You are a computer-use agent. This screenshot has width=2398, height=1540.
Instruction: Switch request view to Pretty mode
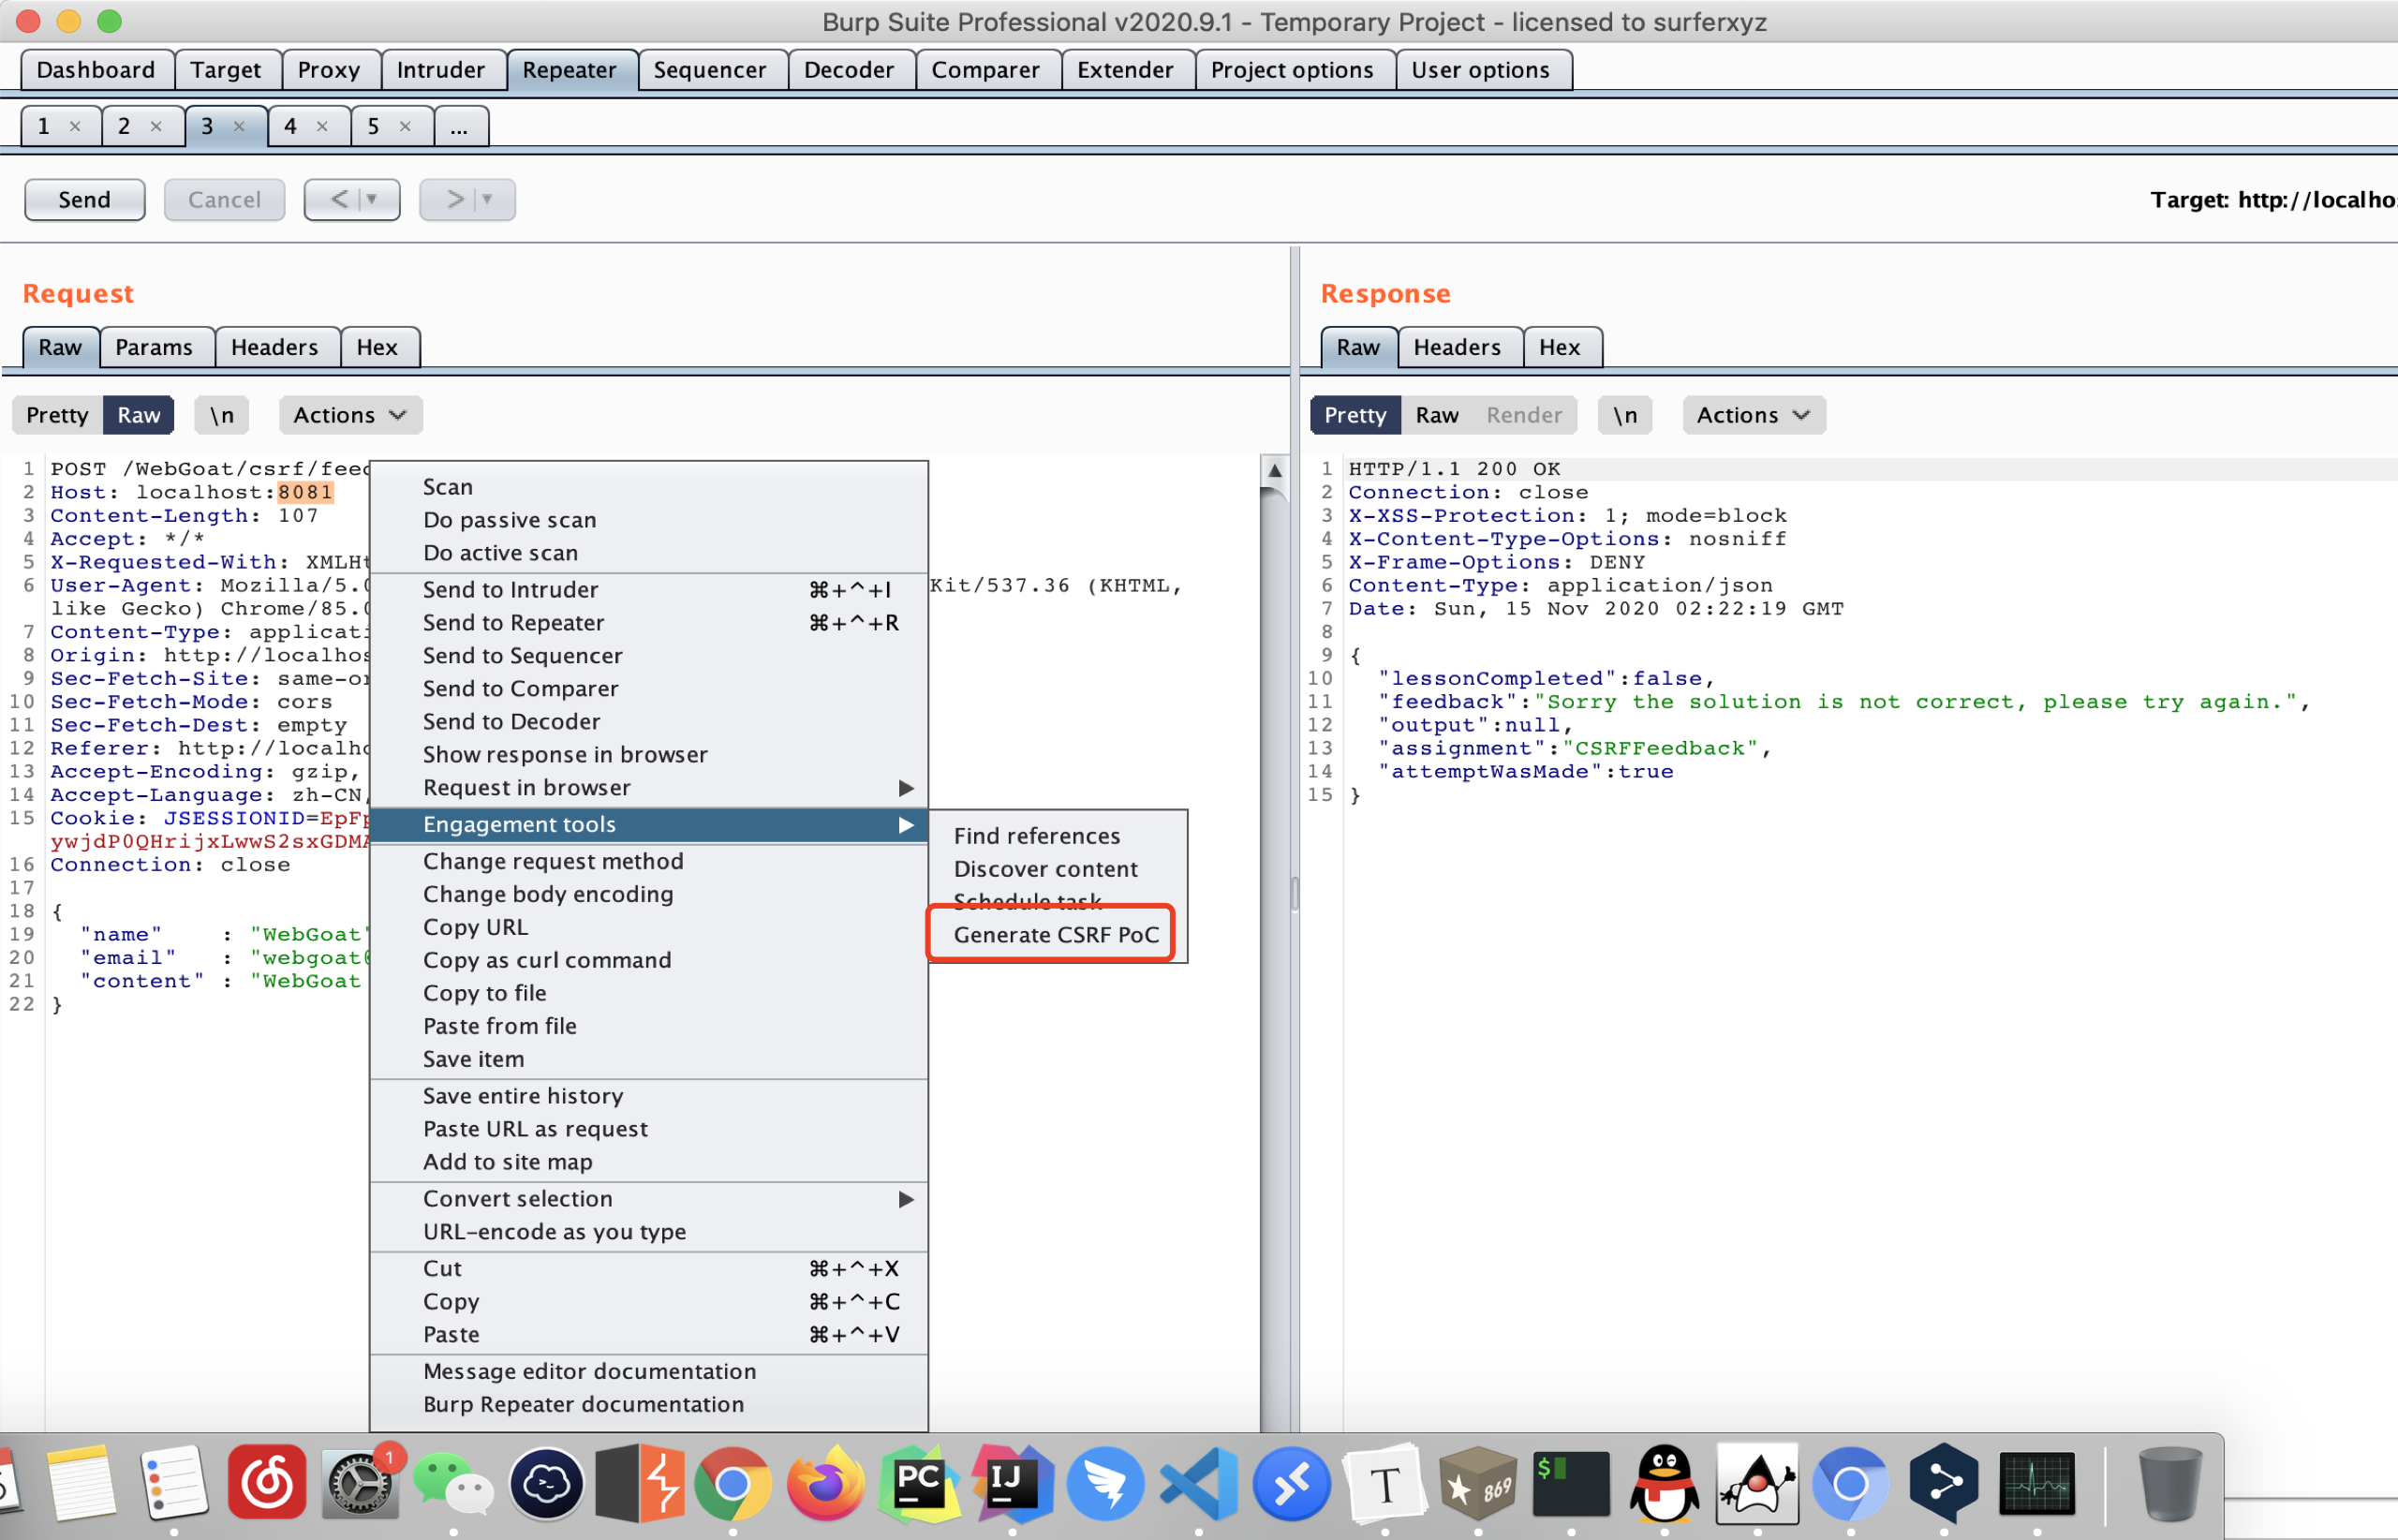(x=57, y=415)
